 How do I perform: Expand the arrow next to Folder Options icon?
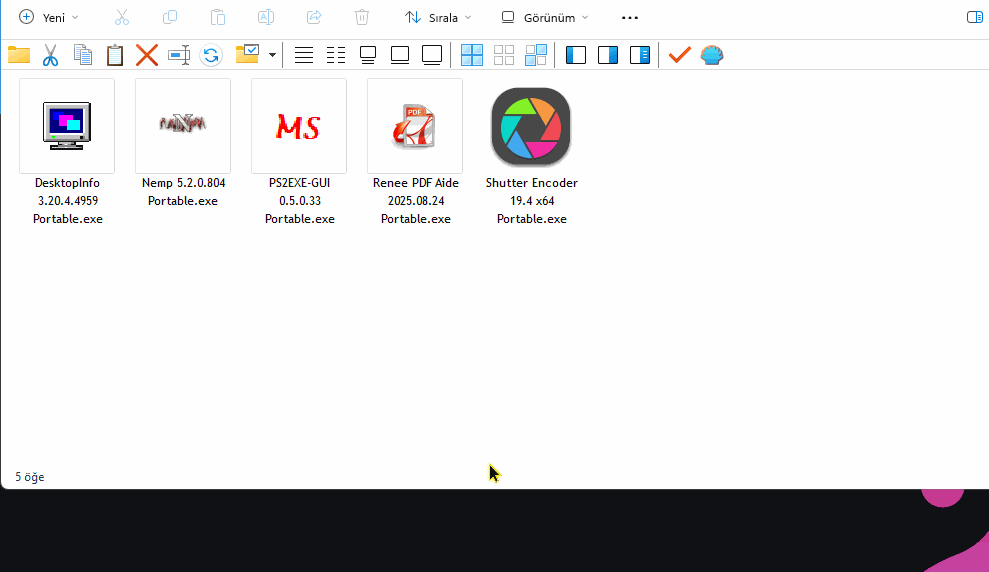[272, 55]
